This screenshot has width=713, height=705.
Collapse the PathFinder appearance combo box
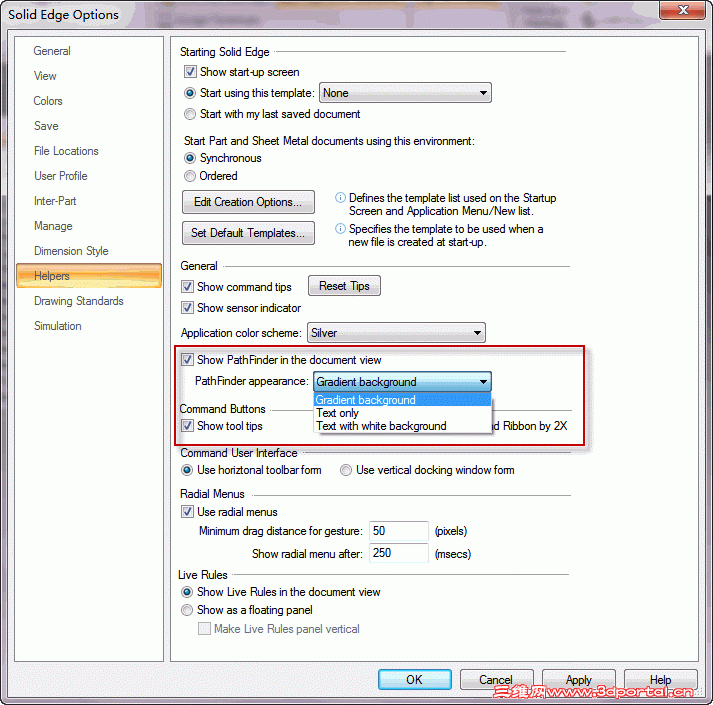[x=402, y=382]
